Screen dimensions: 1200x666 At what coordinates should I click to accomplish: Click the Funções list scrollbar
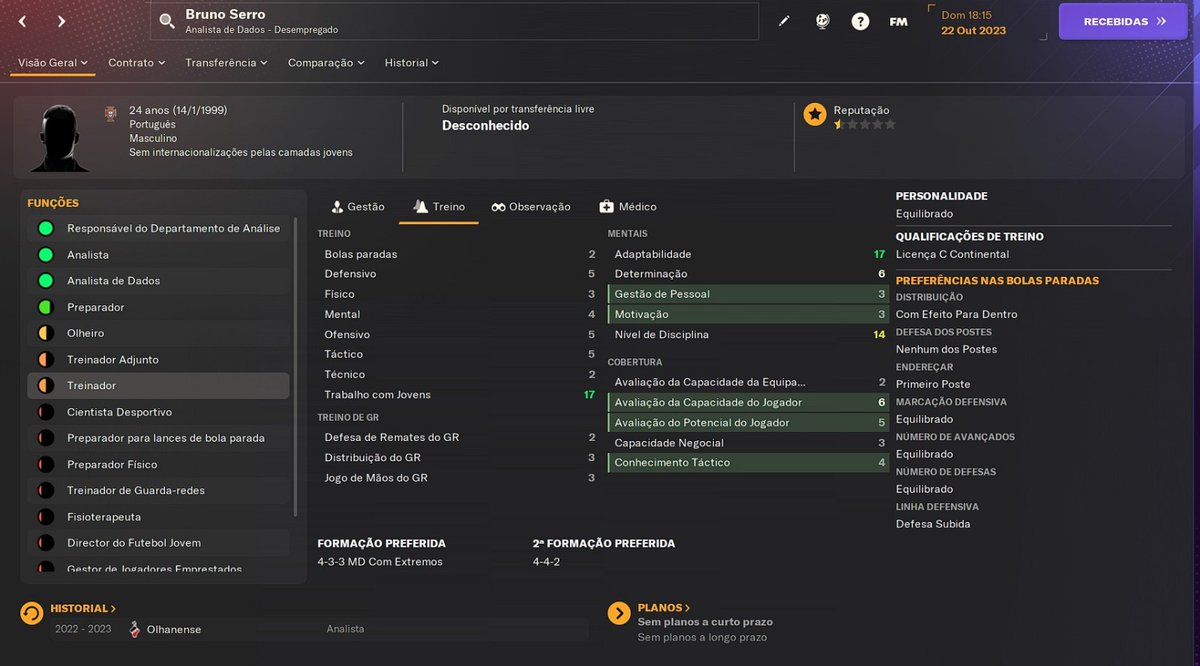[x=295, y=365]
